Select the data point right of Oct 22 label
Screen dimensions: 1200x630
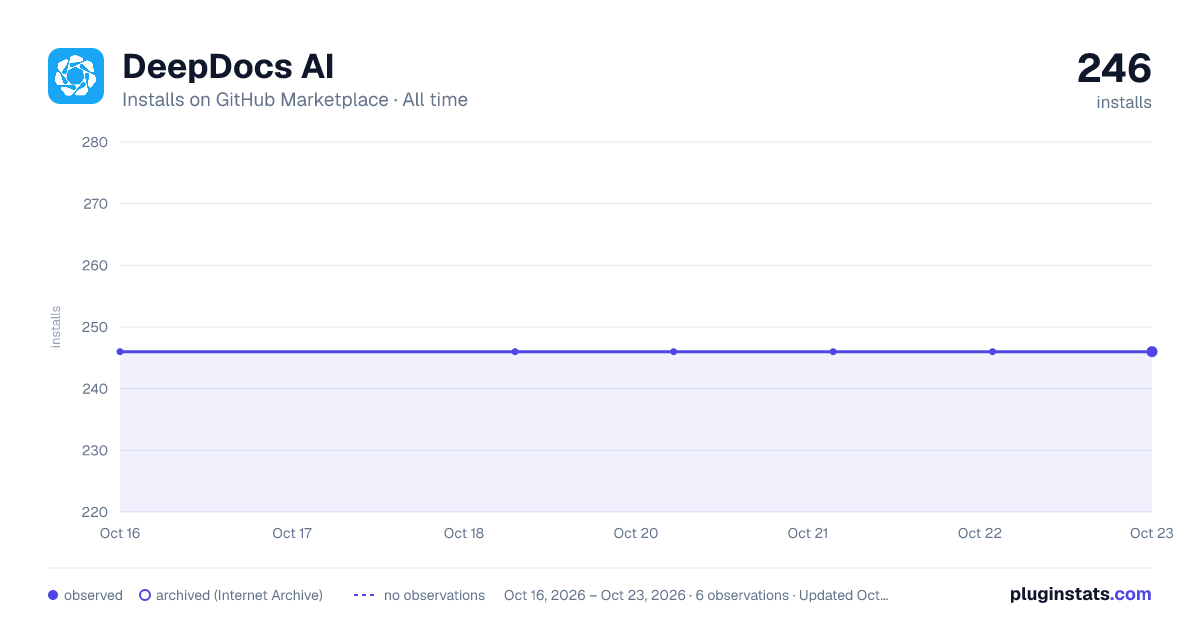pos(992,352)
